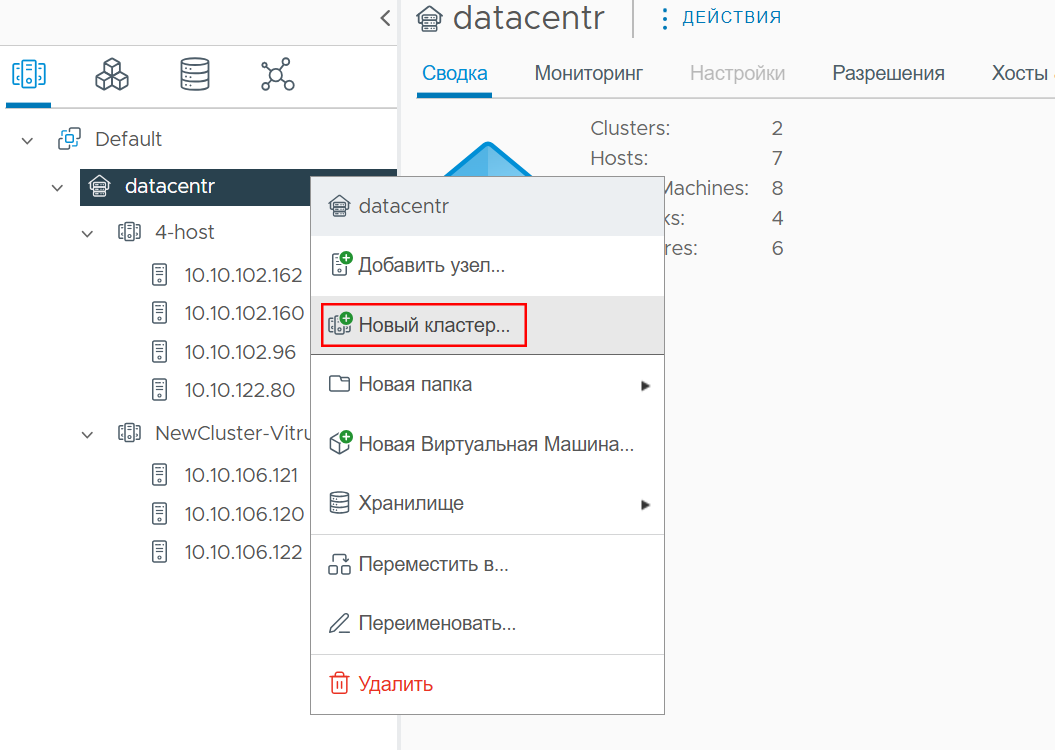Viewport: 1055px width, 750px height.
Task: Choose Новая Виртуальная Машина menu entry
Action: 487,444
